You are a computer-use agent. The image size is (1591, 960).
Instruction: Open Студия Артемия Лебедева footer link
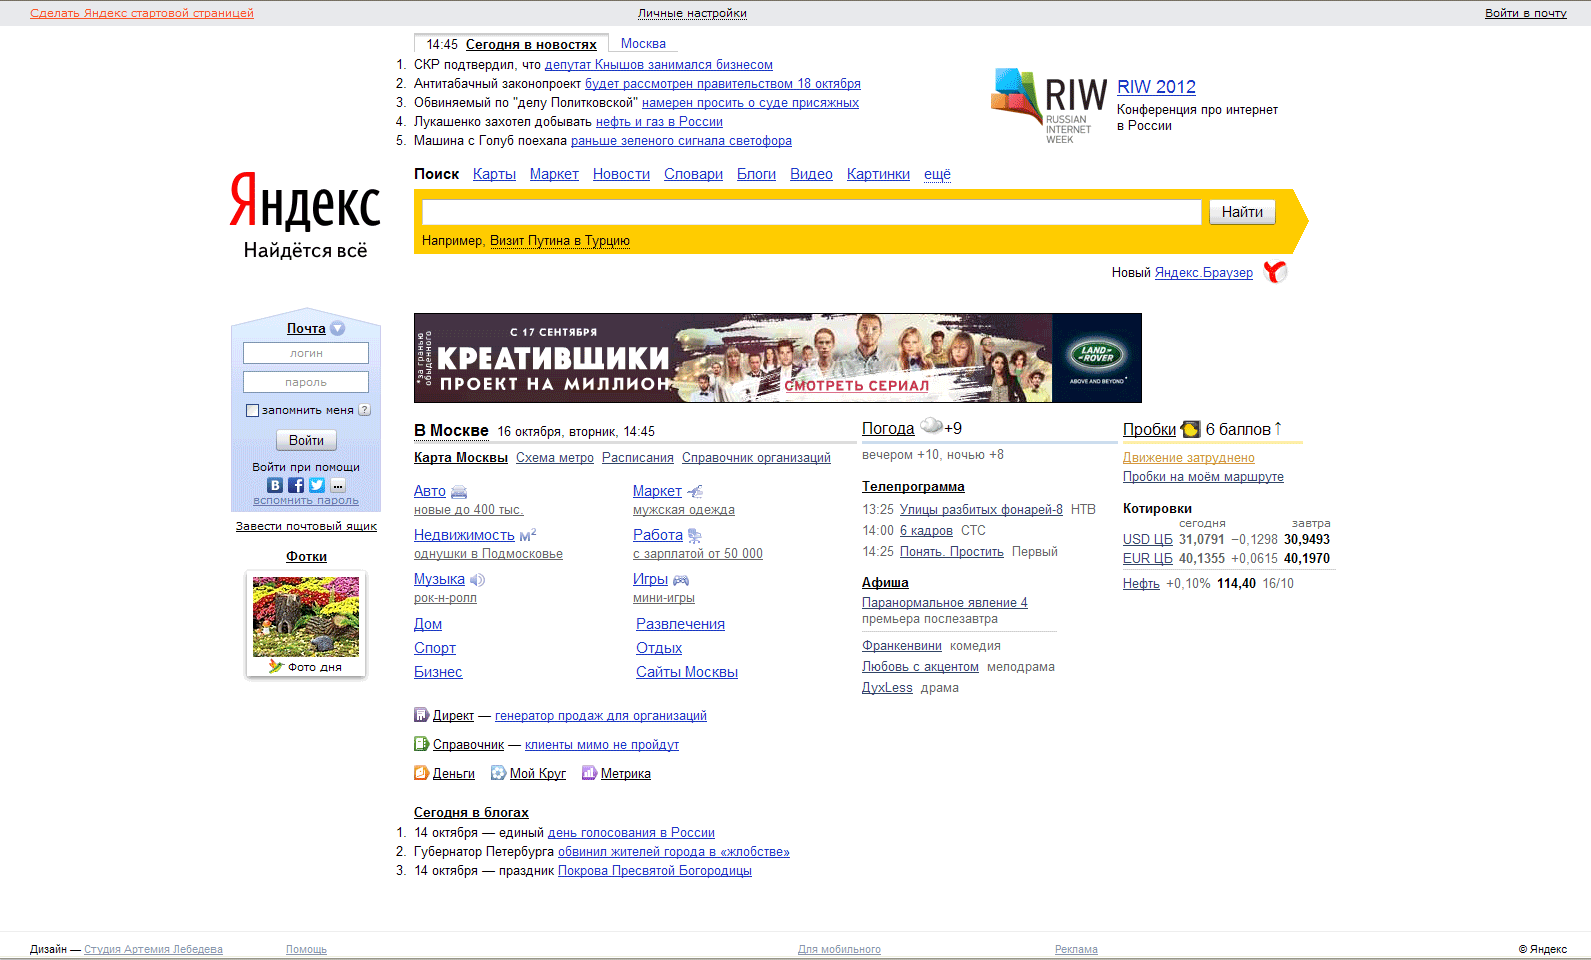tap(153, 949)
